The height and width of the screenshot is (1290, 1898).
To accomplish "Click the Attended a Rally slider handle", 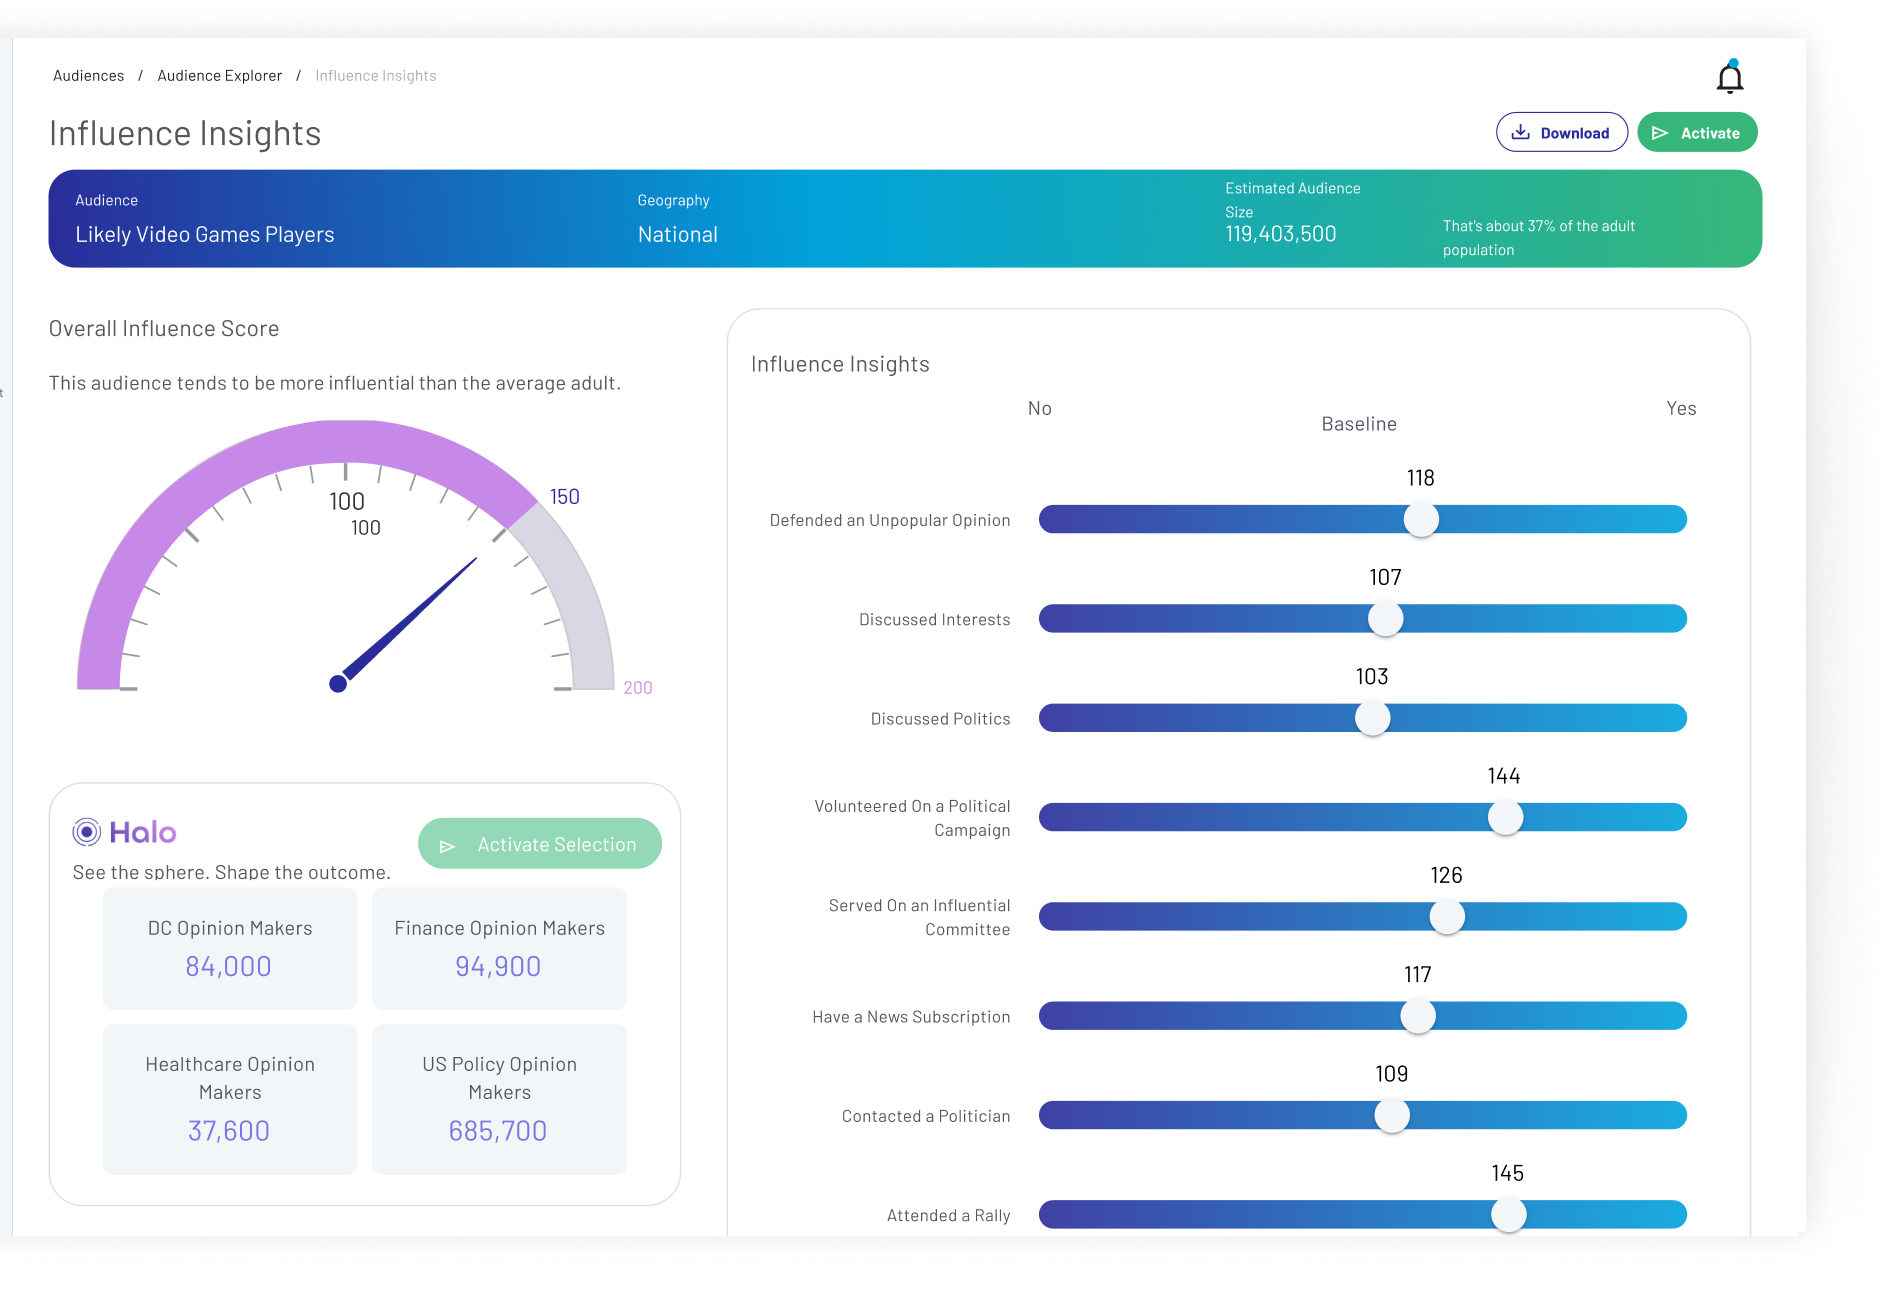I will [x=1509, y=1214].
